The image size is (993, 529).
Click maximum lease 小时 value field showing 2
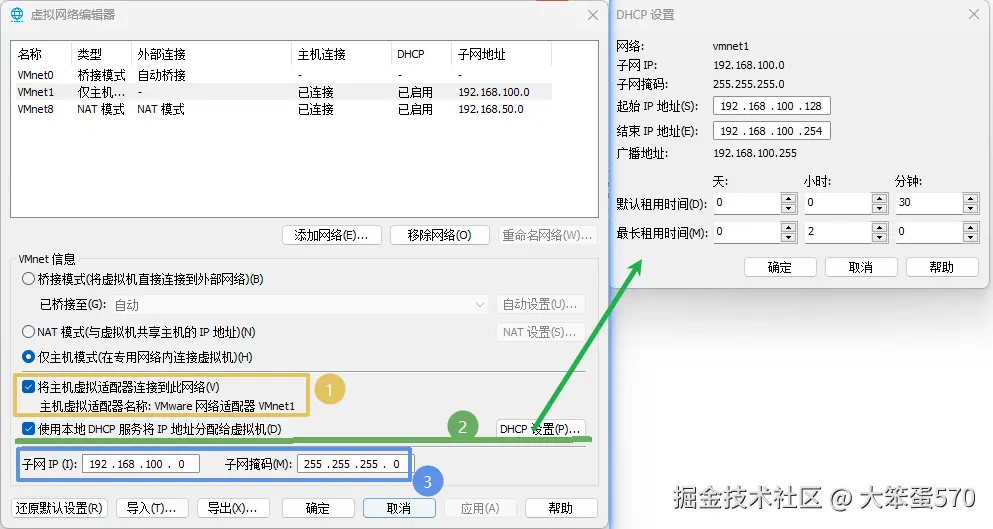coord(838,232)
